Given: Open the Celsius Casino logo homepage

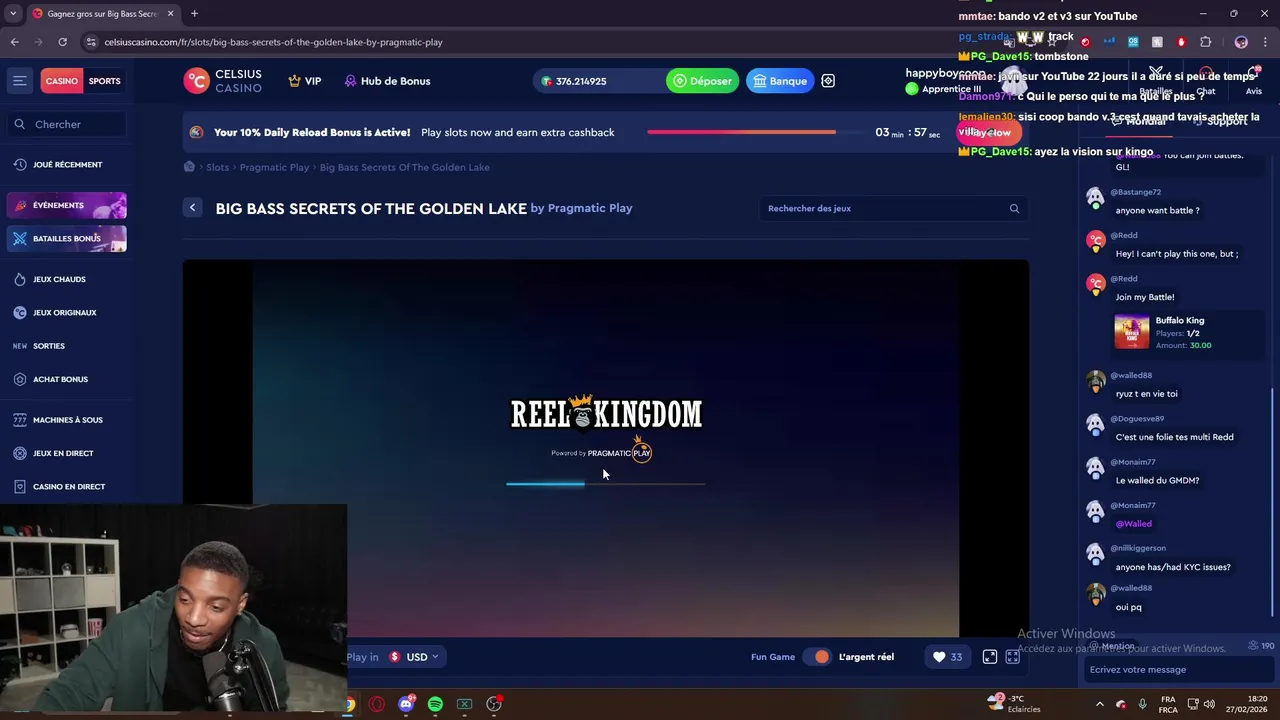Looking at the screenshot, I should coord(223,81).
